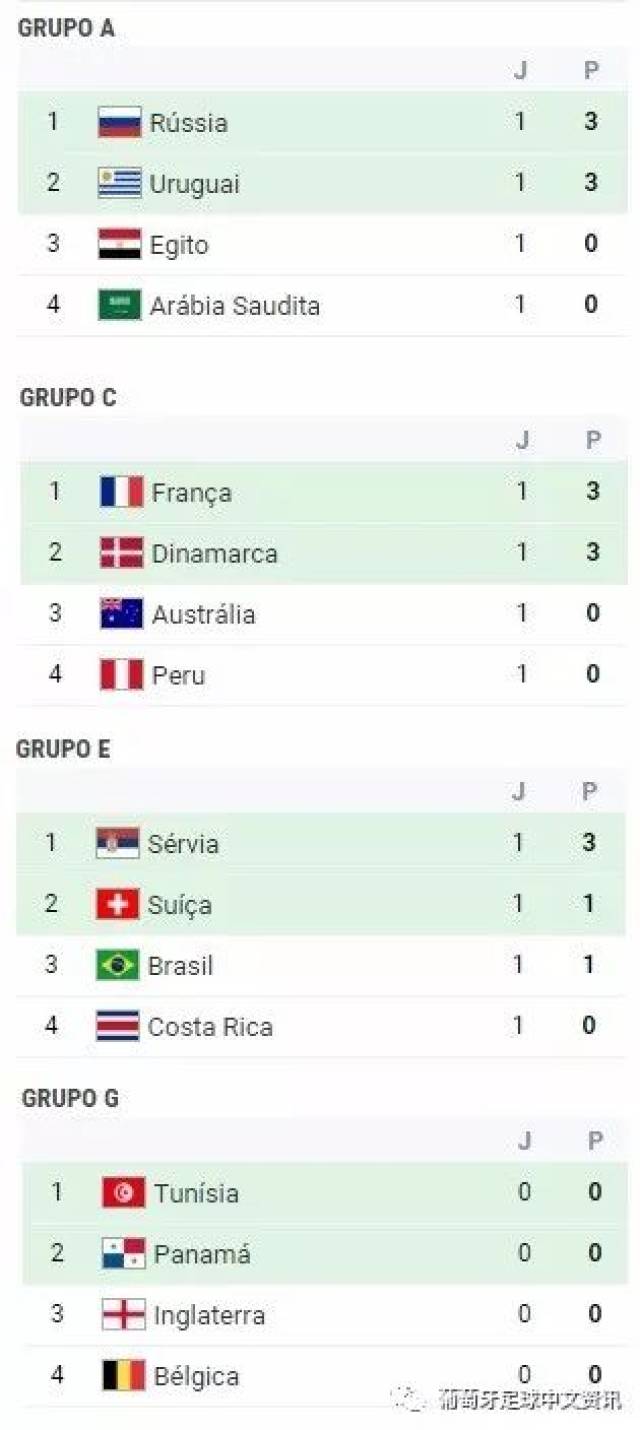Click the GRUPO A heading
The height and width of the screenshot is (1430, 640).
(66, 28)
